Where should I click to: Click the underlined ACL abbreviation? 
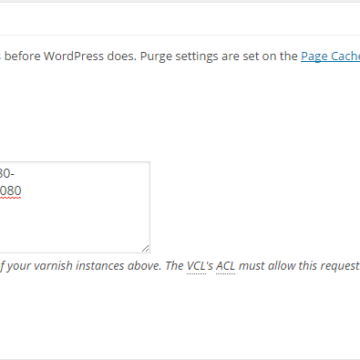point(226,266)
